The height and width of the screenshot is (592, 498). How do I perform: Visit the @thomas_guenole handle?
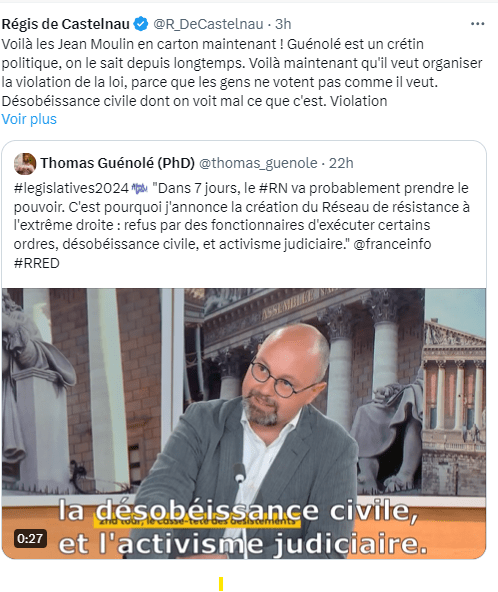pyautogui.click(x=258, y=163)
